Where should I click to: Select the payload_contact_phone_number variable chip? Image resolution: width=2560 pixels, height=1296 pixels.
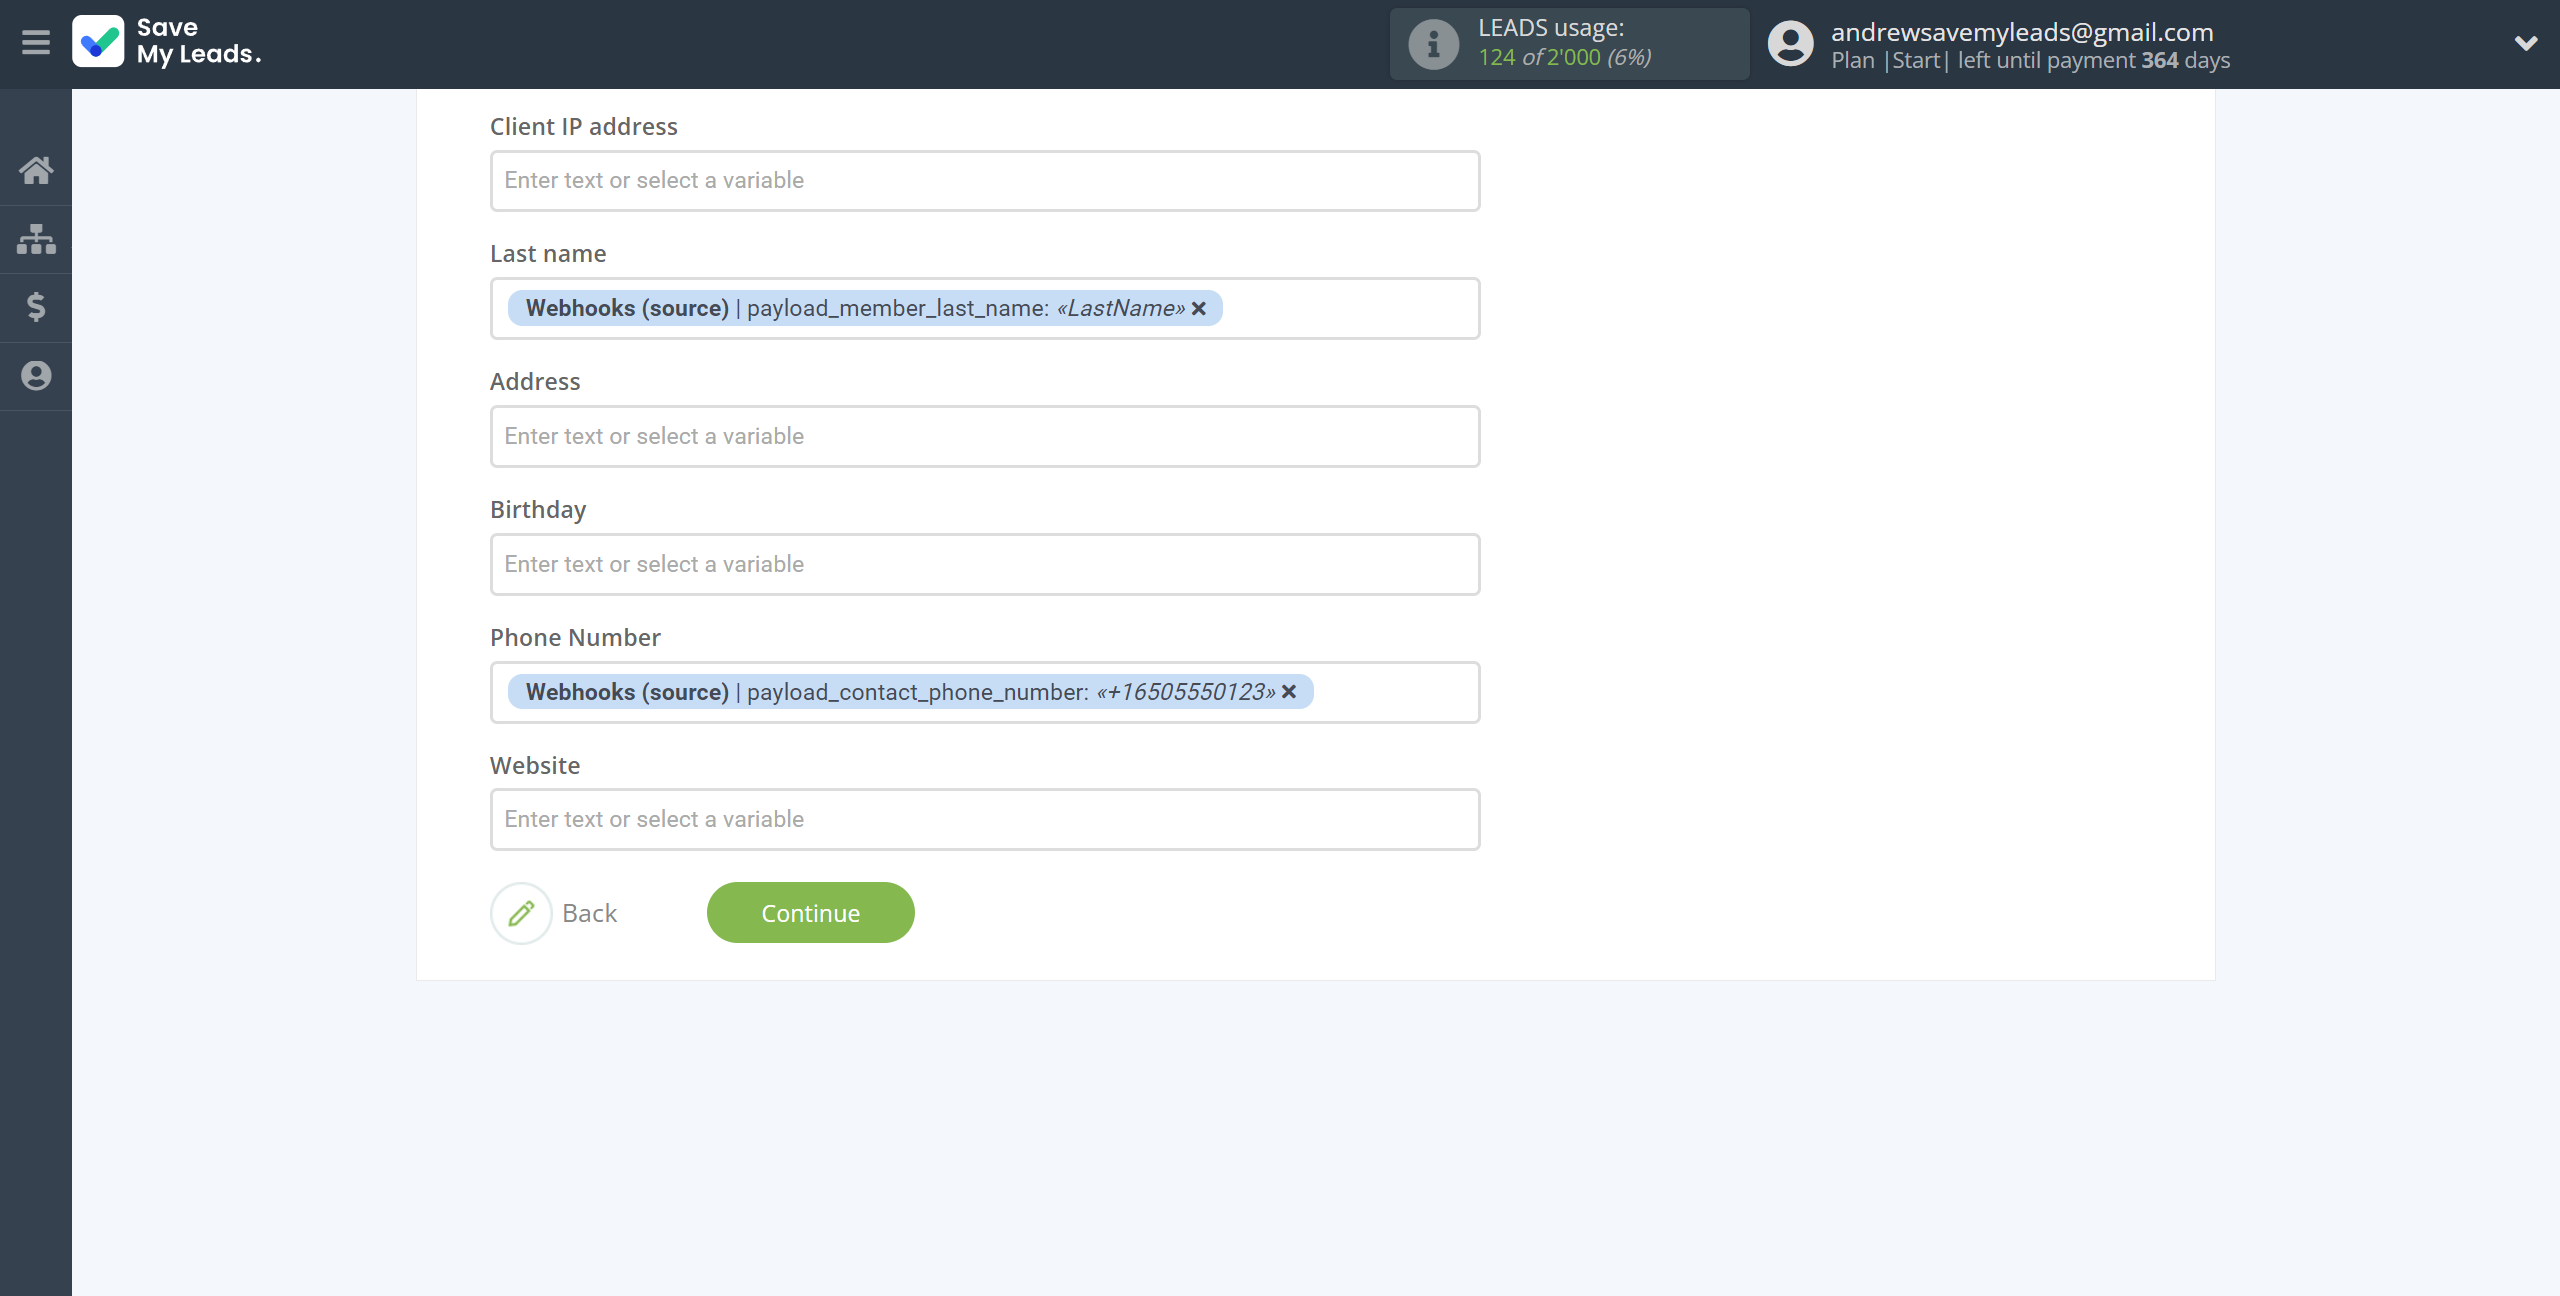click(x=910, y=692)
